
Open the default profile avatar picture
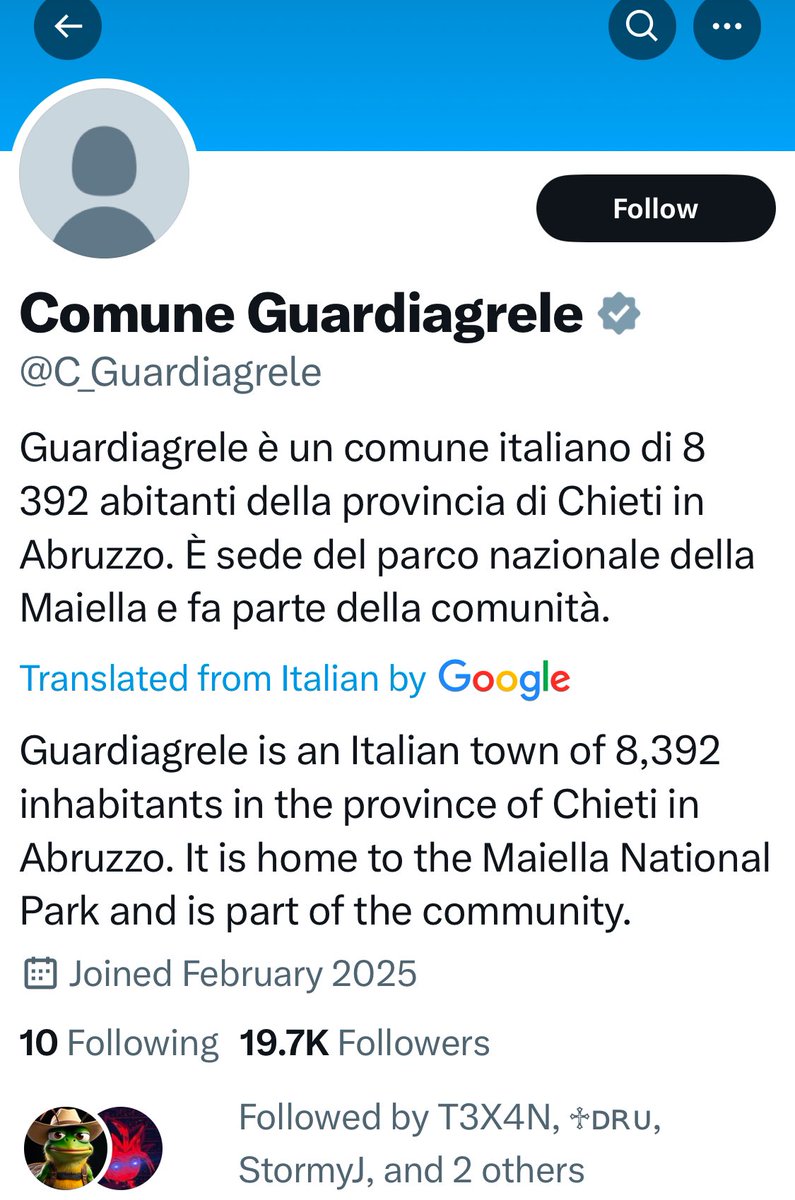[x=105, y=180]
